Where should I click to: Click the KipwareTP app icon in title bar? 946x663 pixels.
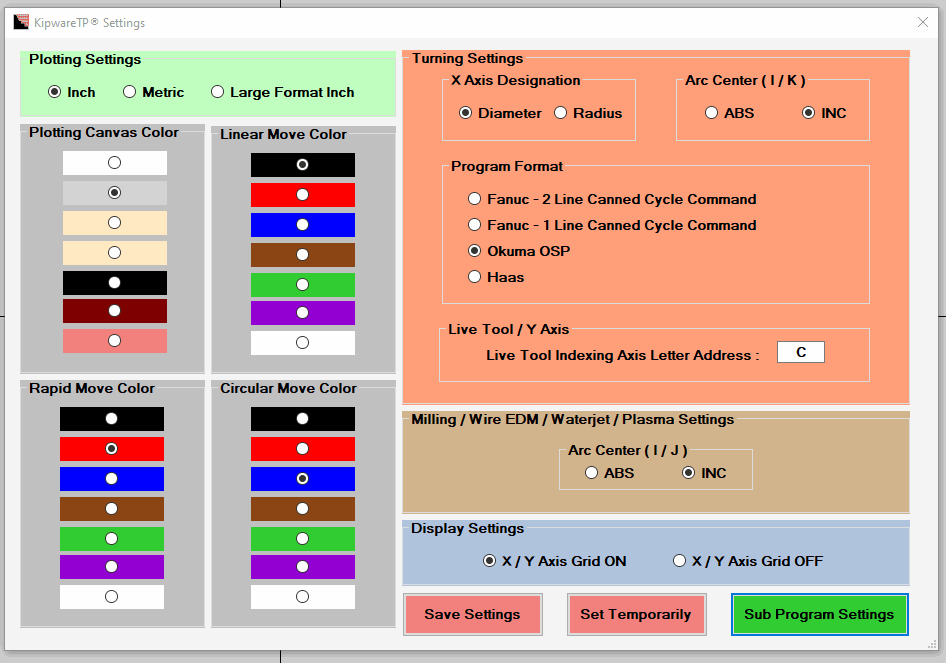coord(21,22)
